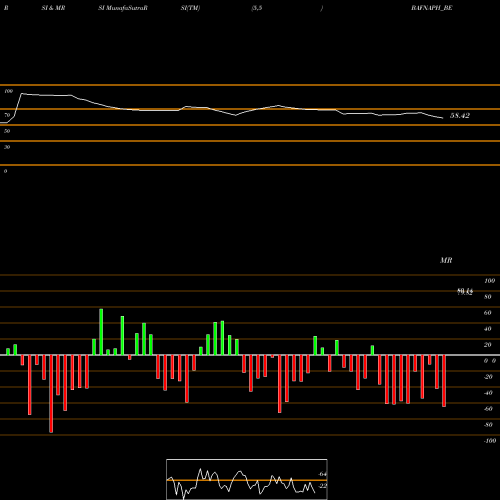This screenshot has width=500, height=500.
Task: Click the longest red histogram bar
Action: coord(51,394)
